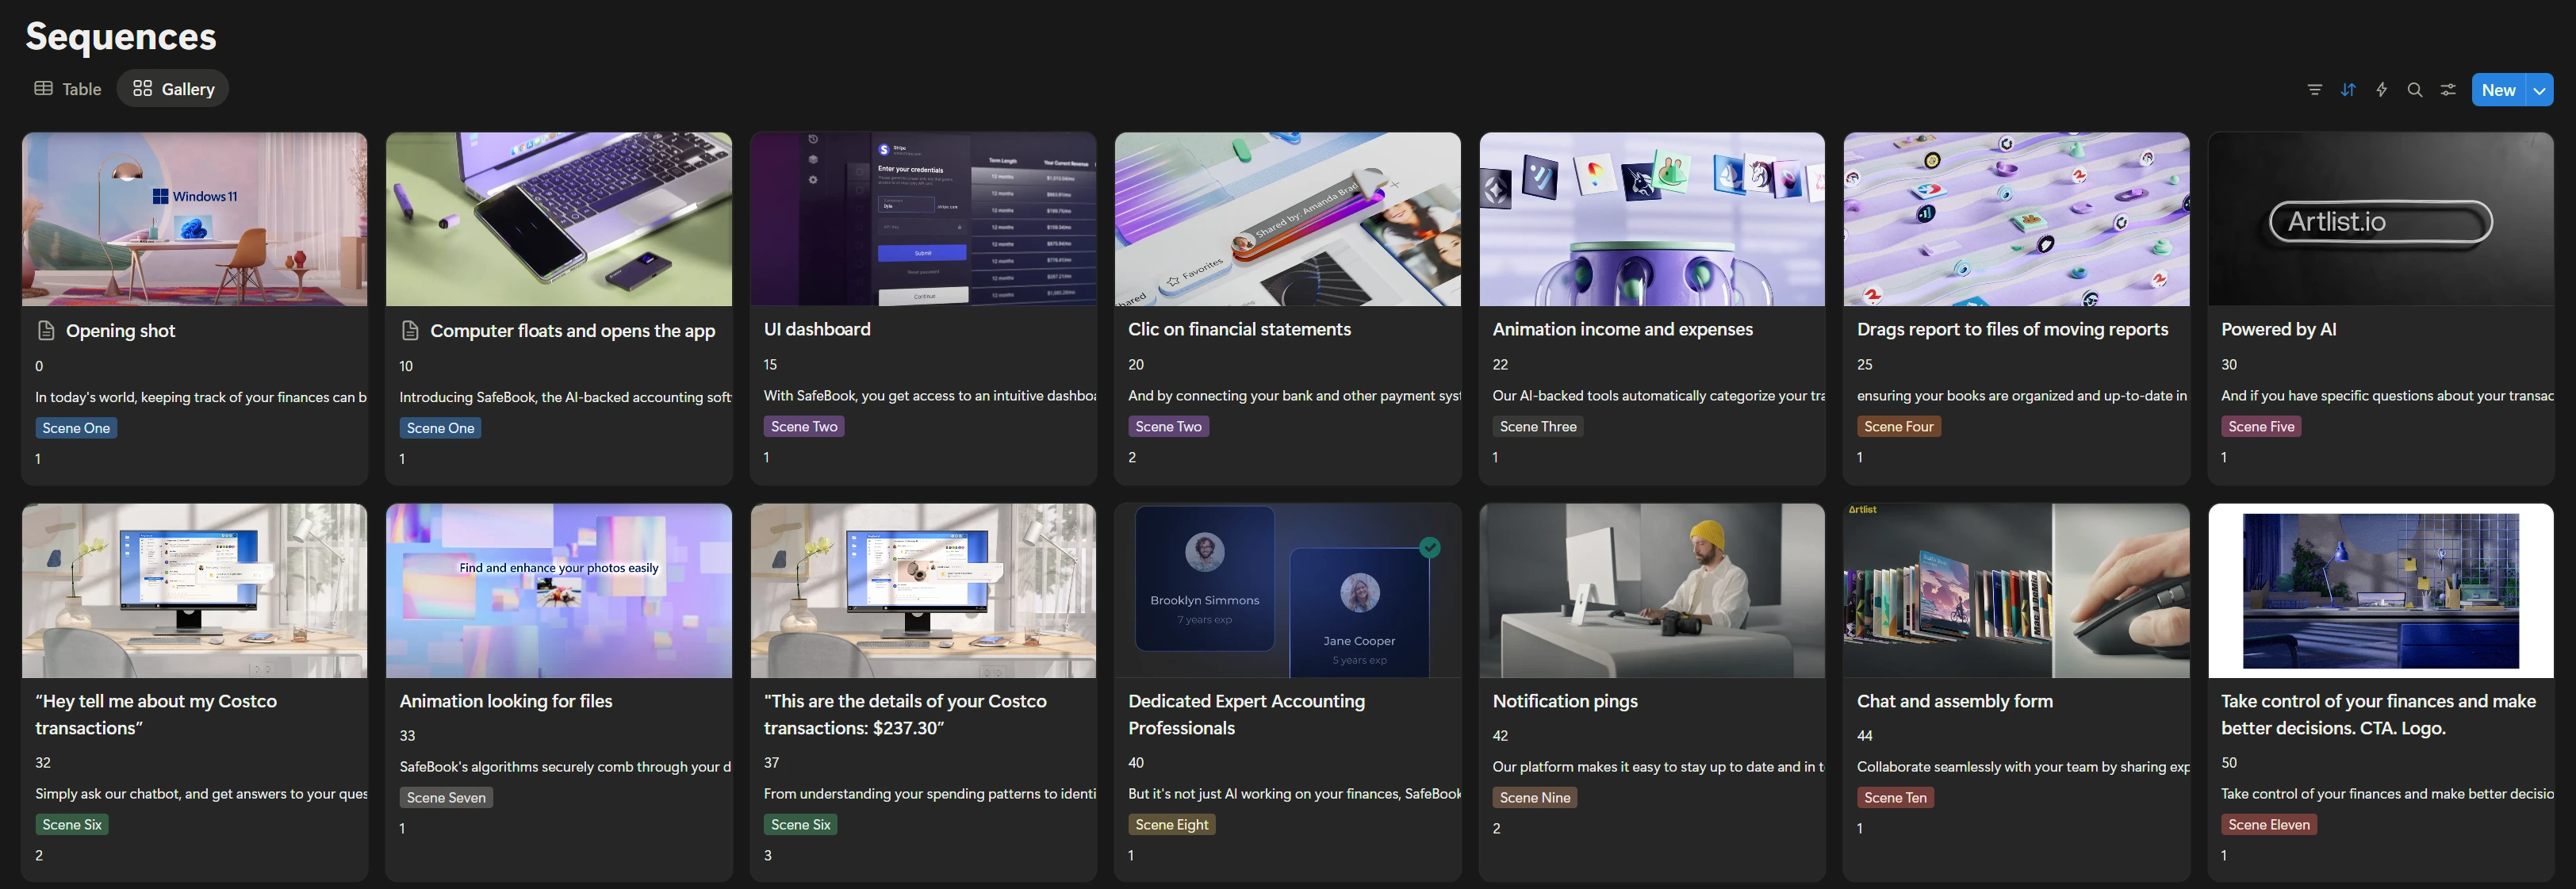Select the Gallery view tab
Image resolution: width=2576 pixels, height=889 pixels.
click(x=173, y=89)
